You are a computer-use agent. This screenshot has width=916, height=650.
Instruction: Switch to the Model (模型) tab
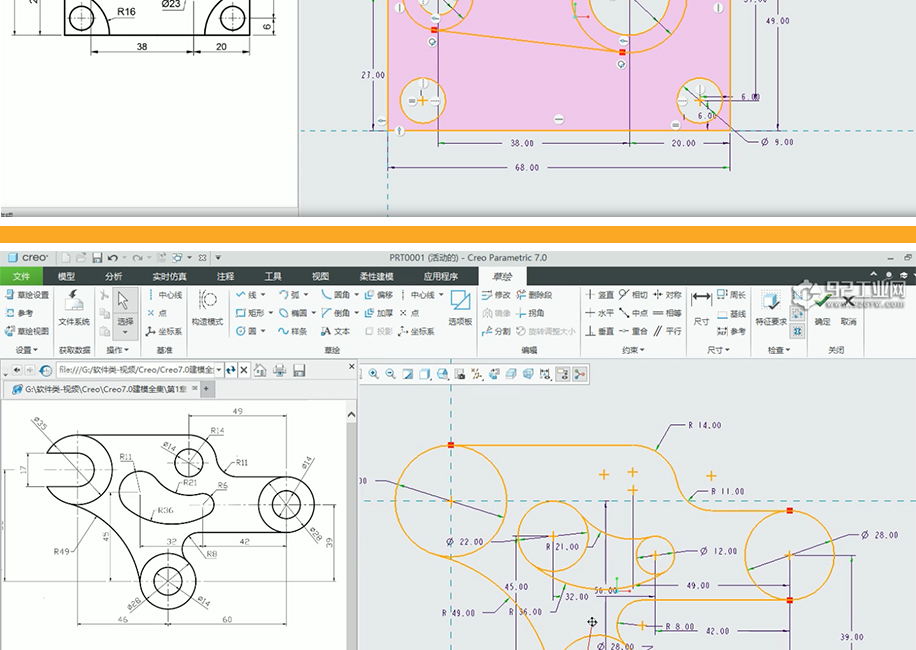tap(67, 276)
